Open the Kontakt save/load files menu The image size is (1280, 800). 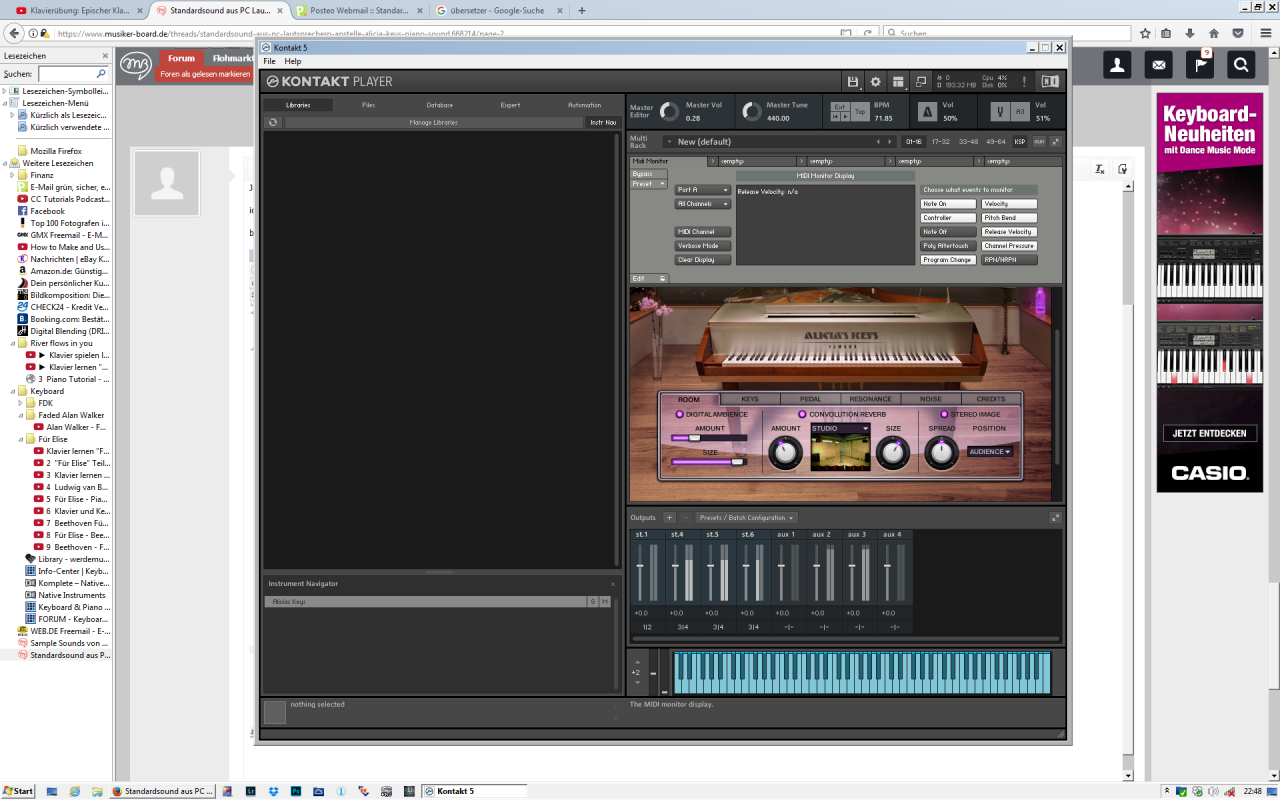pos(852,82)
